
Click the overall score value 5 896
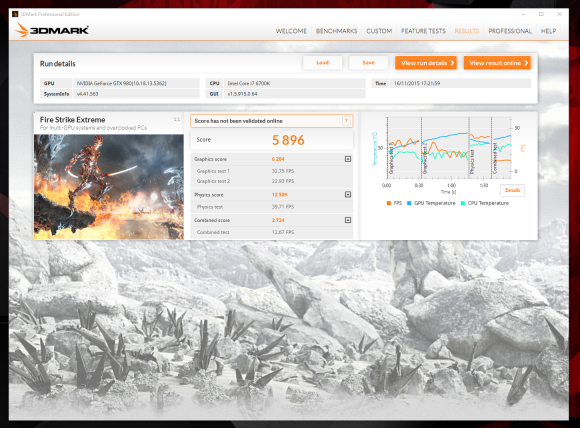[288, 140]
